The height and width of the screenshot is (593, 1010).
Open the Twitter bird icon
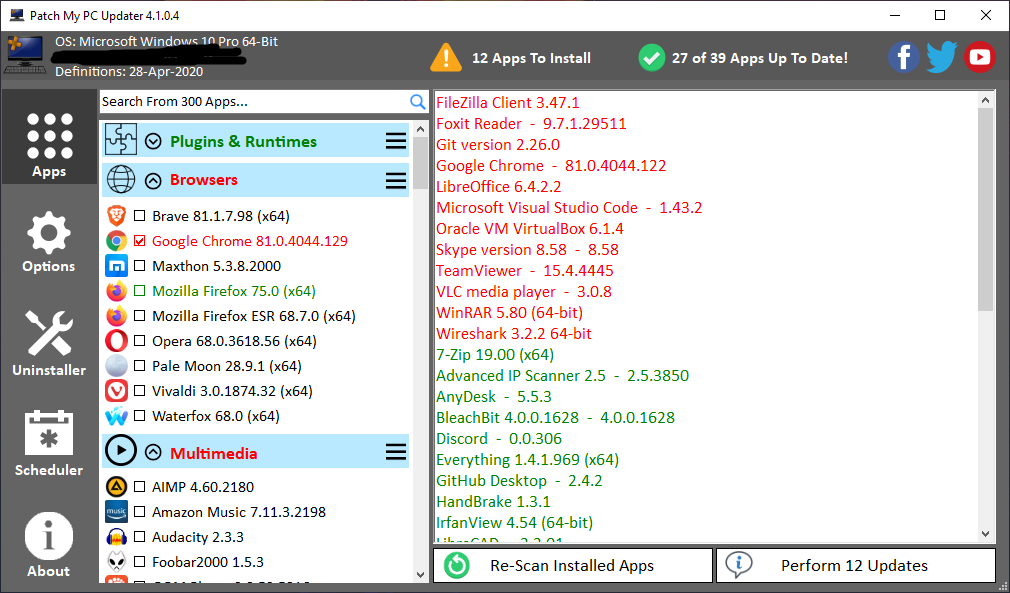click(941, 57)
